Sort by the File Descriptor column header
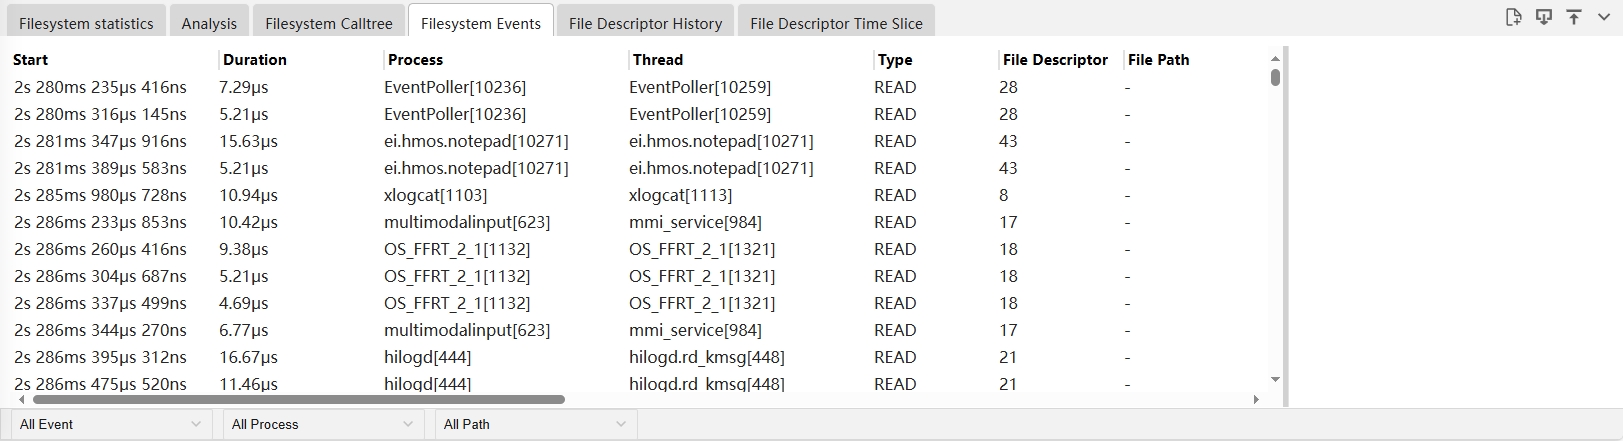1623x441 pixels. pos(1055,60)
